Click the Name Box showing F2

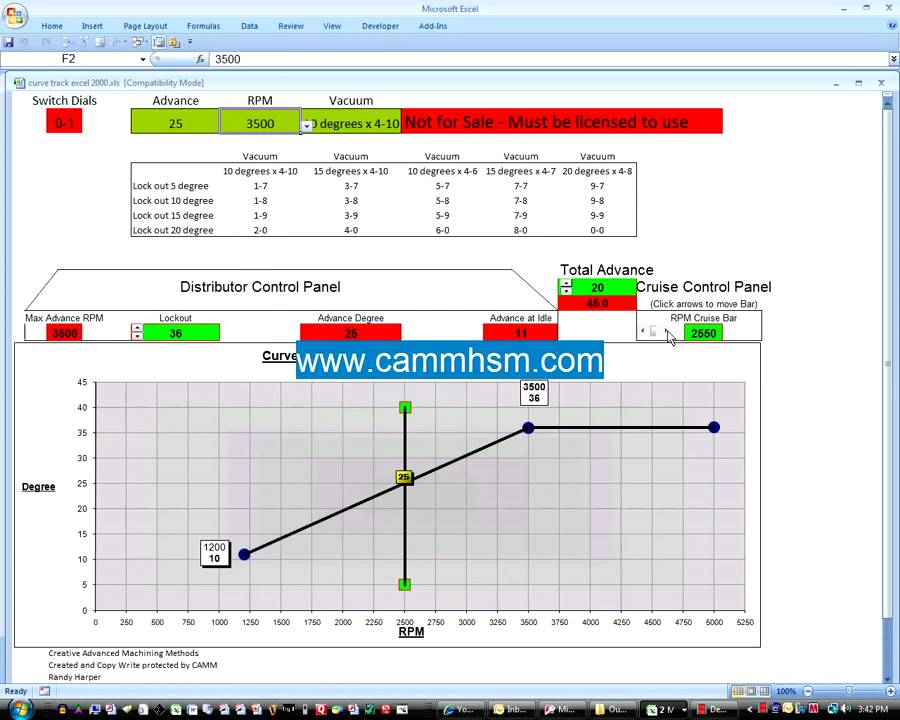point(69,59)
